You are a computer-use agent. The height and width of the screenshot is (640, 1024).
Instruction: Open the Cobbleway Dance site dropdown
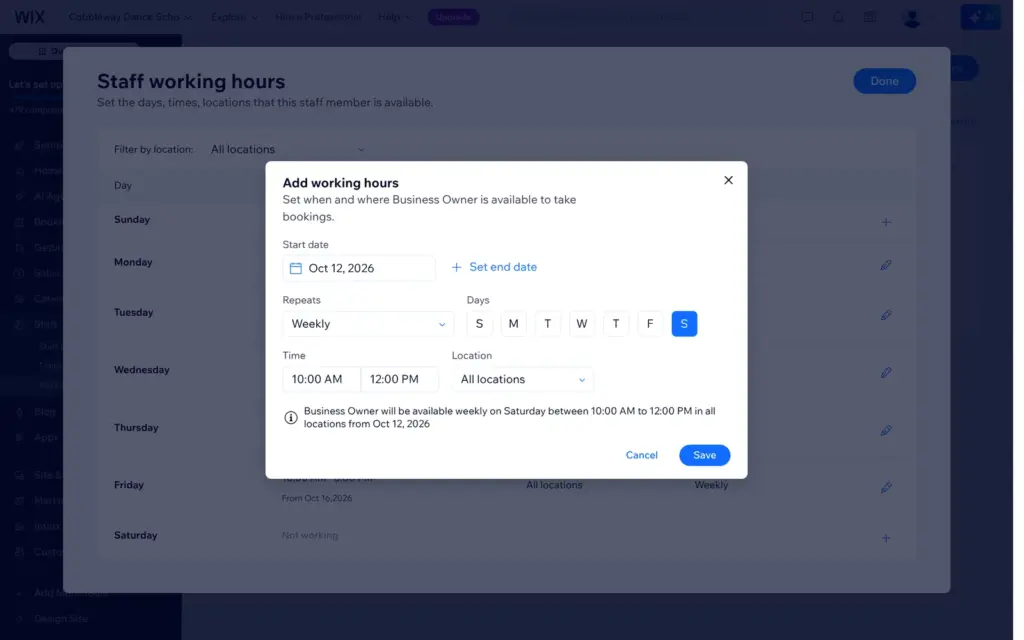point(130,17)
